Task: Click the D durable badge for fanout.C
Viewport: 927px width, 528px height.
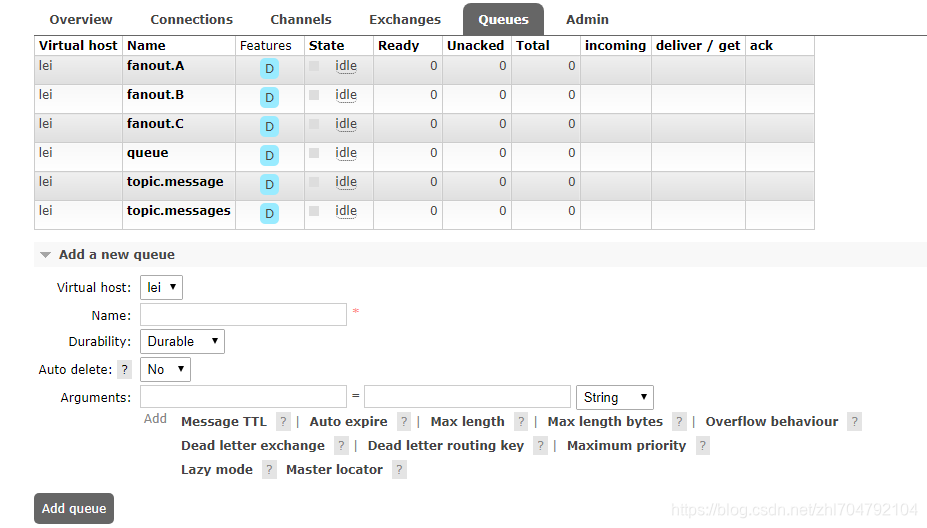Action: point(269,127)
